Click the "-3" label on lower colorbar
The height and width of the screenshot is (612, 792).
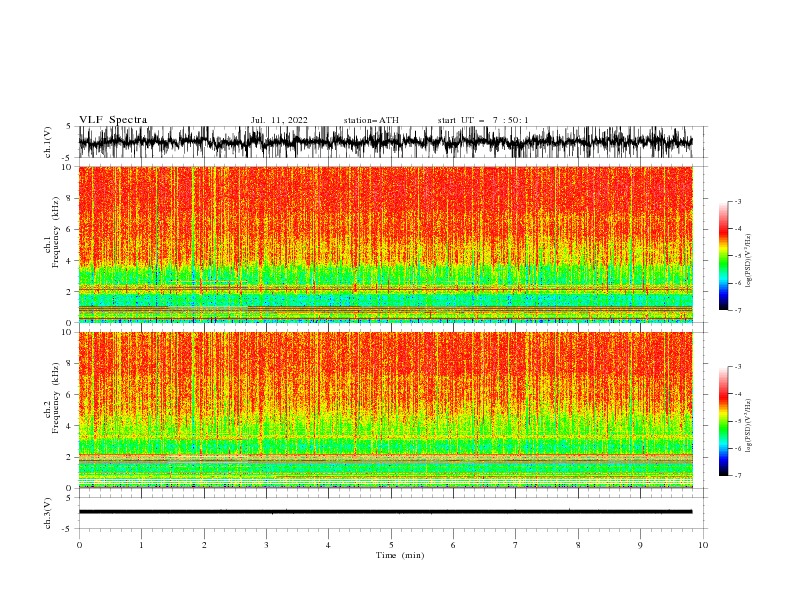[x=738, y=367]
